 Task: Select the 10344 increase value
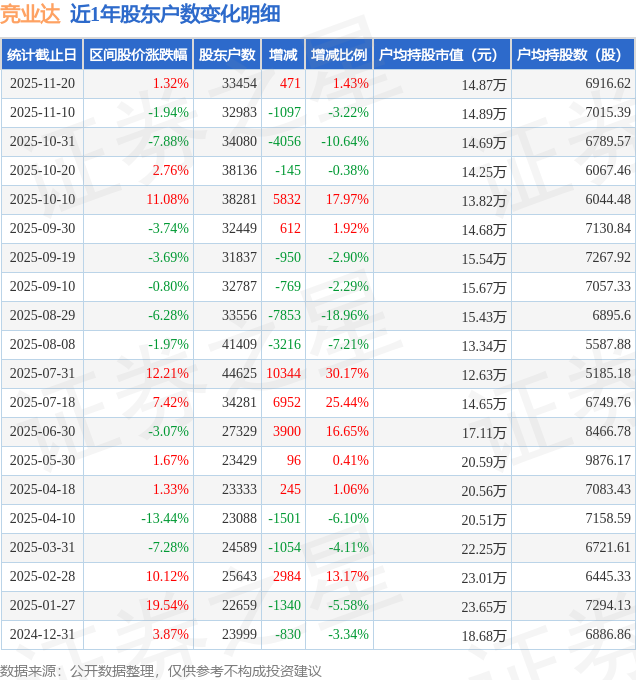284,373
